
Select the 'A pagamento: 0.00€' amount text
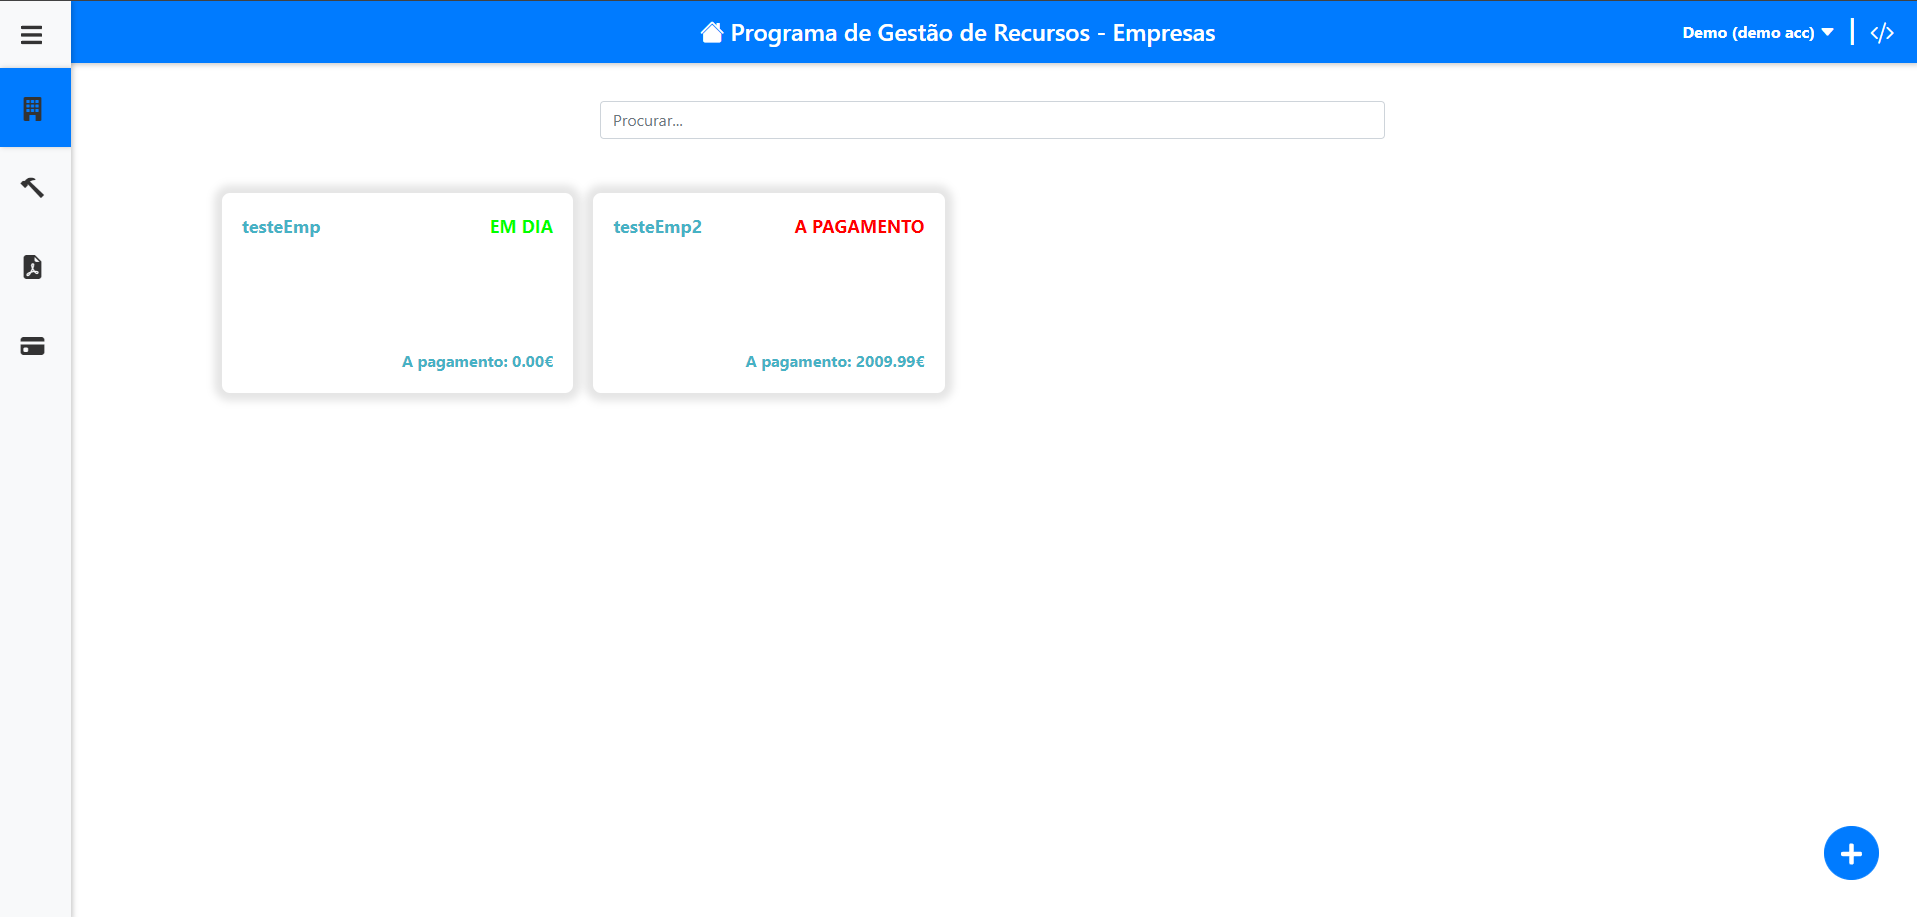point(477,362)
